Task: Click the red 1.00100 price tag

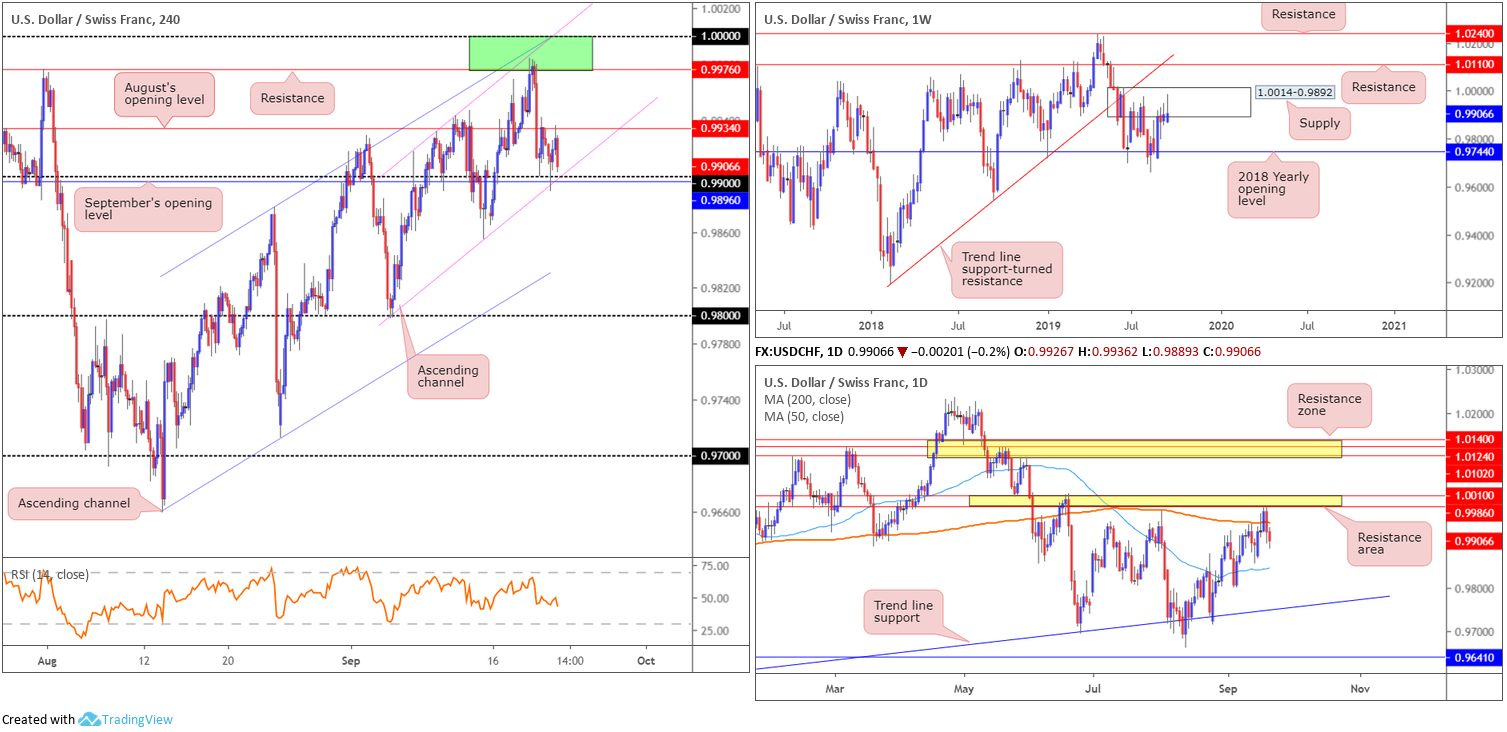Action: click(x=1475, y=494)
